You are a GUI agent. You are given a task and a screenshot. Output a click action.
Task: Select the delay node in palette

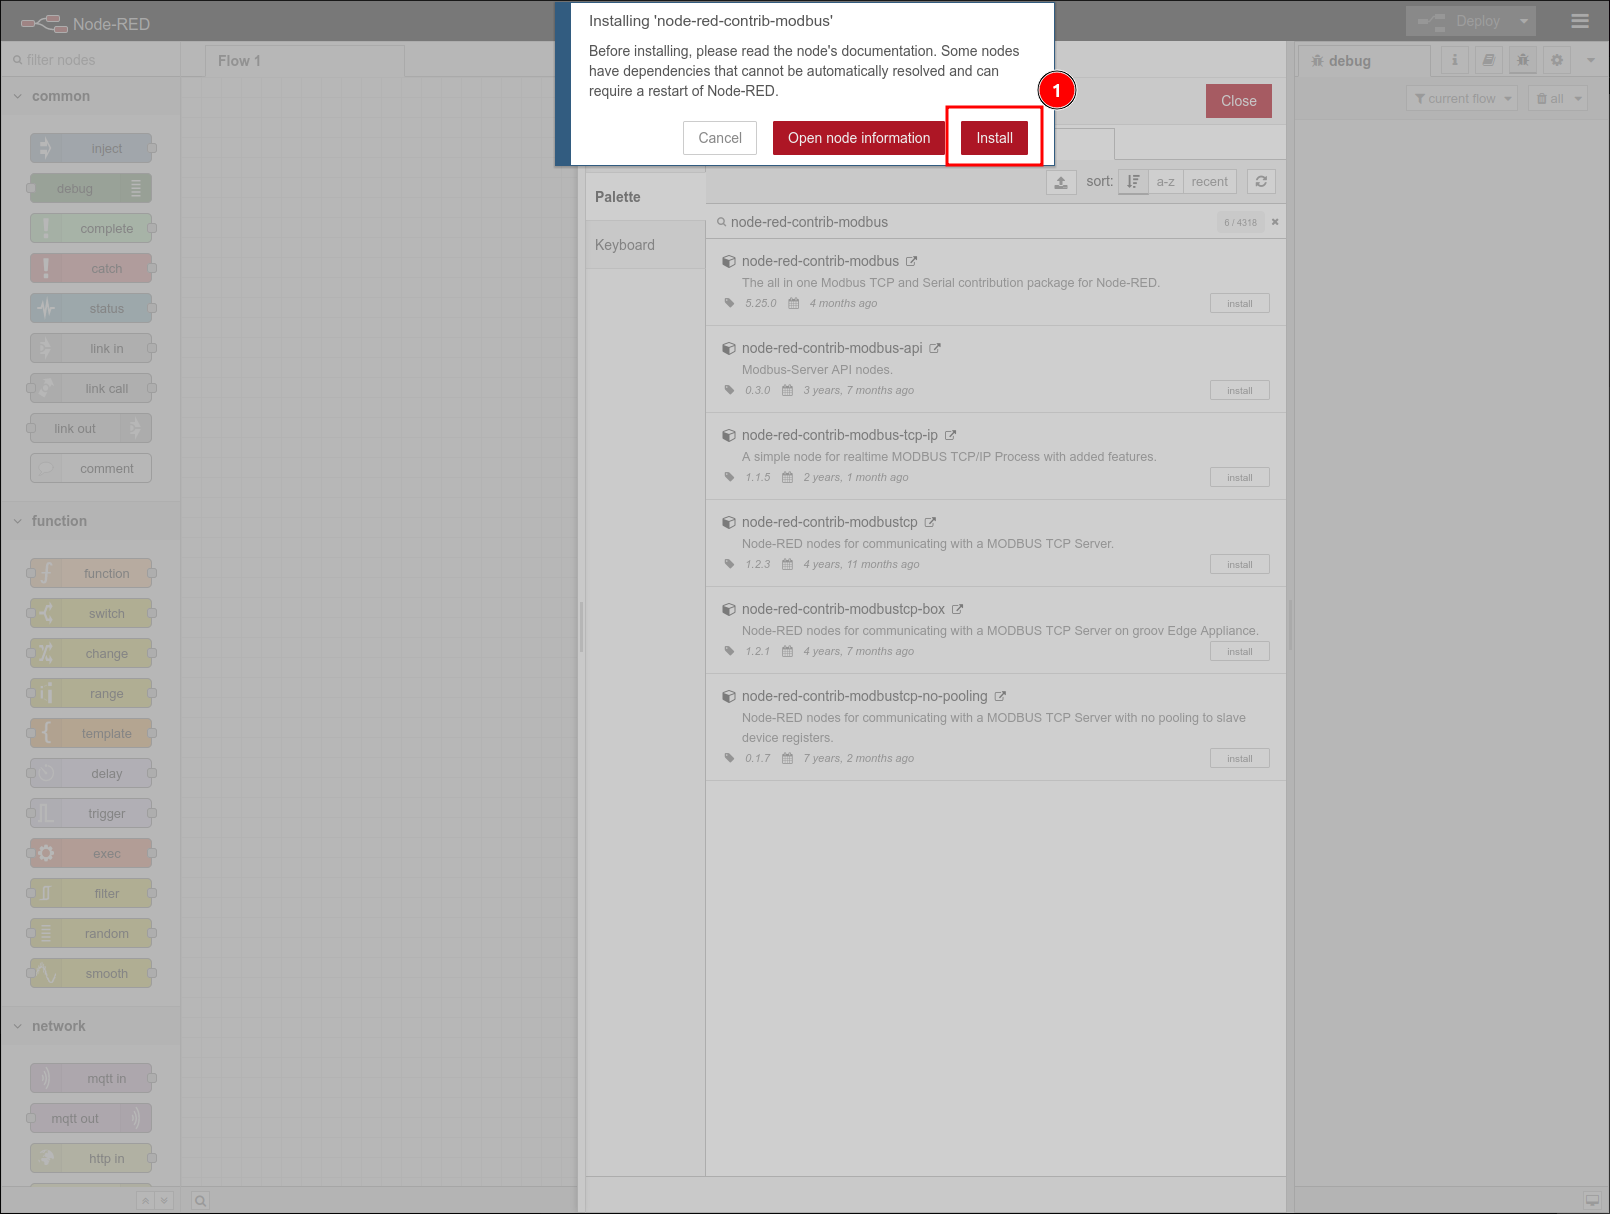click(91, 773)
